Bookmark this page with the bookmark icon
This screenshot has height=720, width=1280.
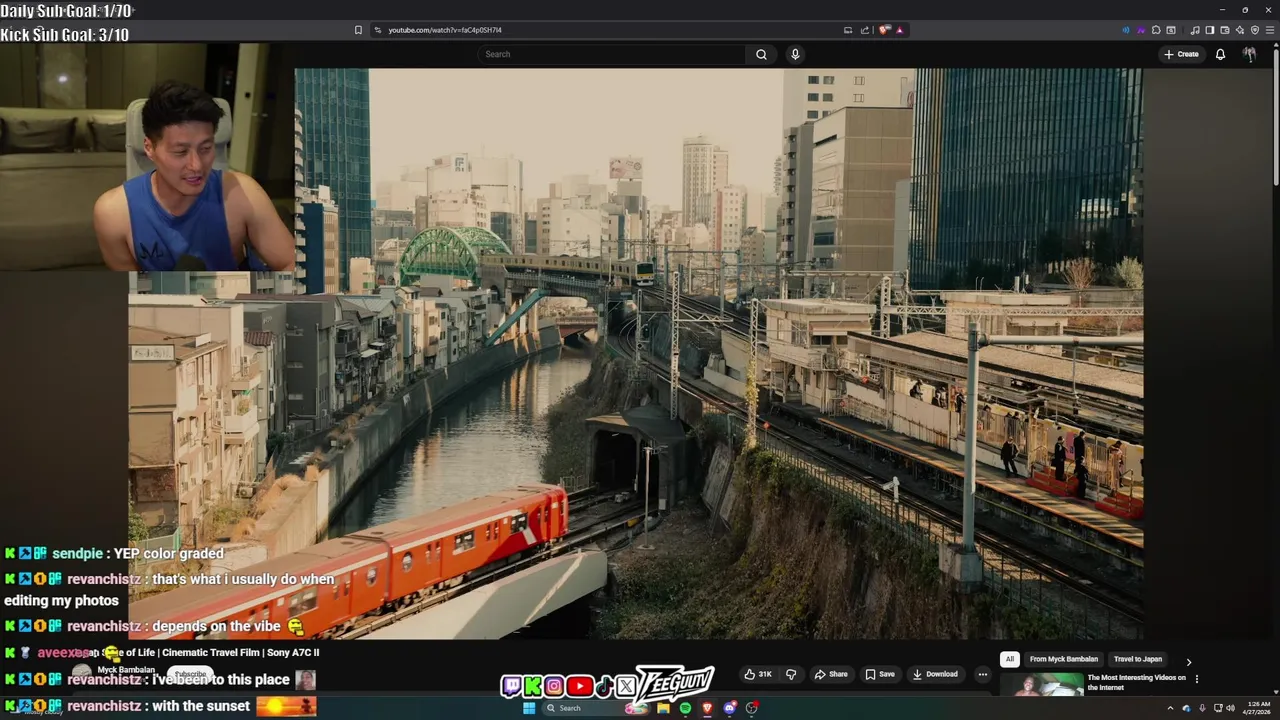tap(358, 30)
